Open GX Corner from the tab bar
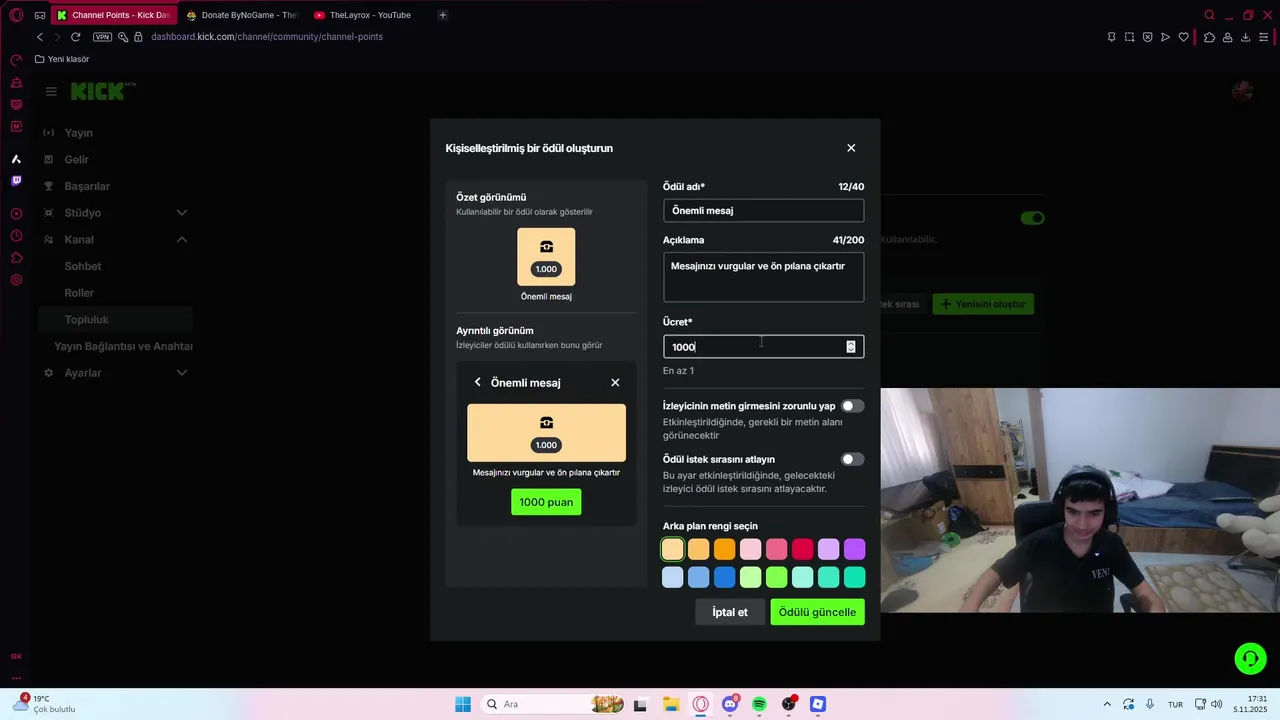 pos(40,15)
